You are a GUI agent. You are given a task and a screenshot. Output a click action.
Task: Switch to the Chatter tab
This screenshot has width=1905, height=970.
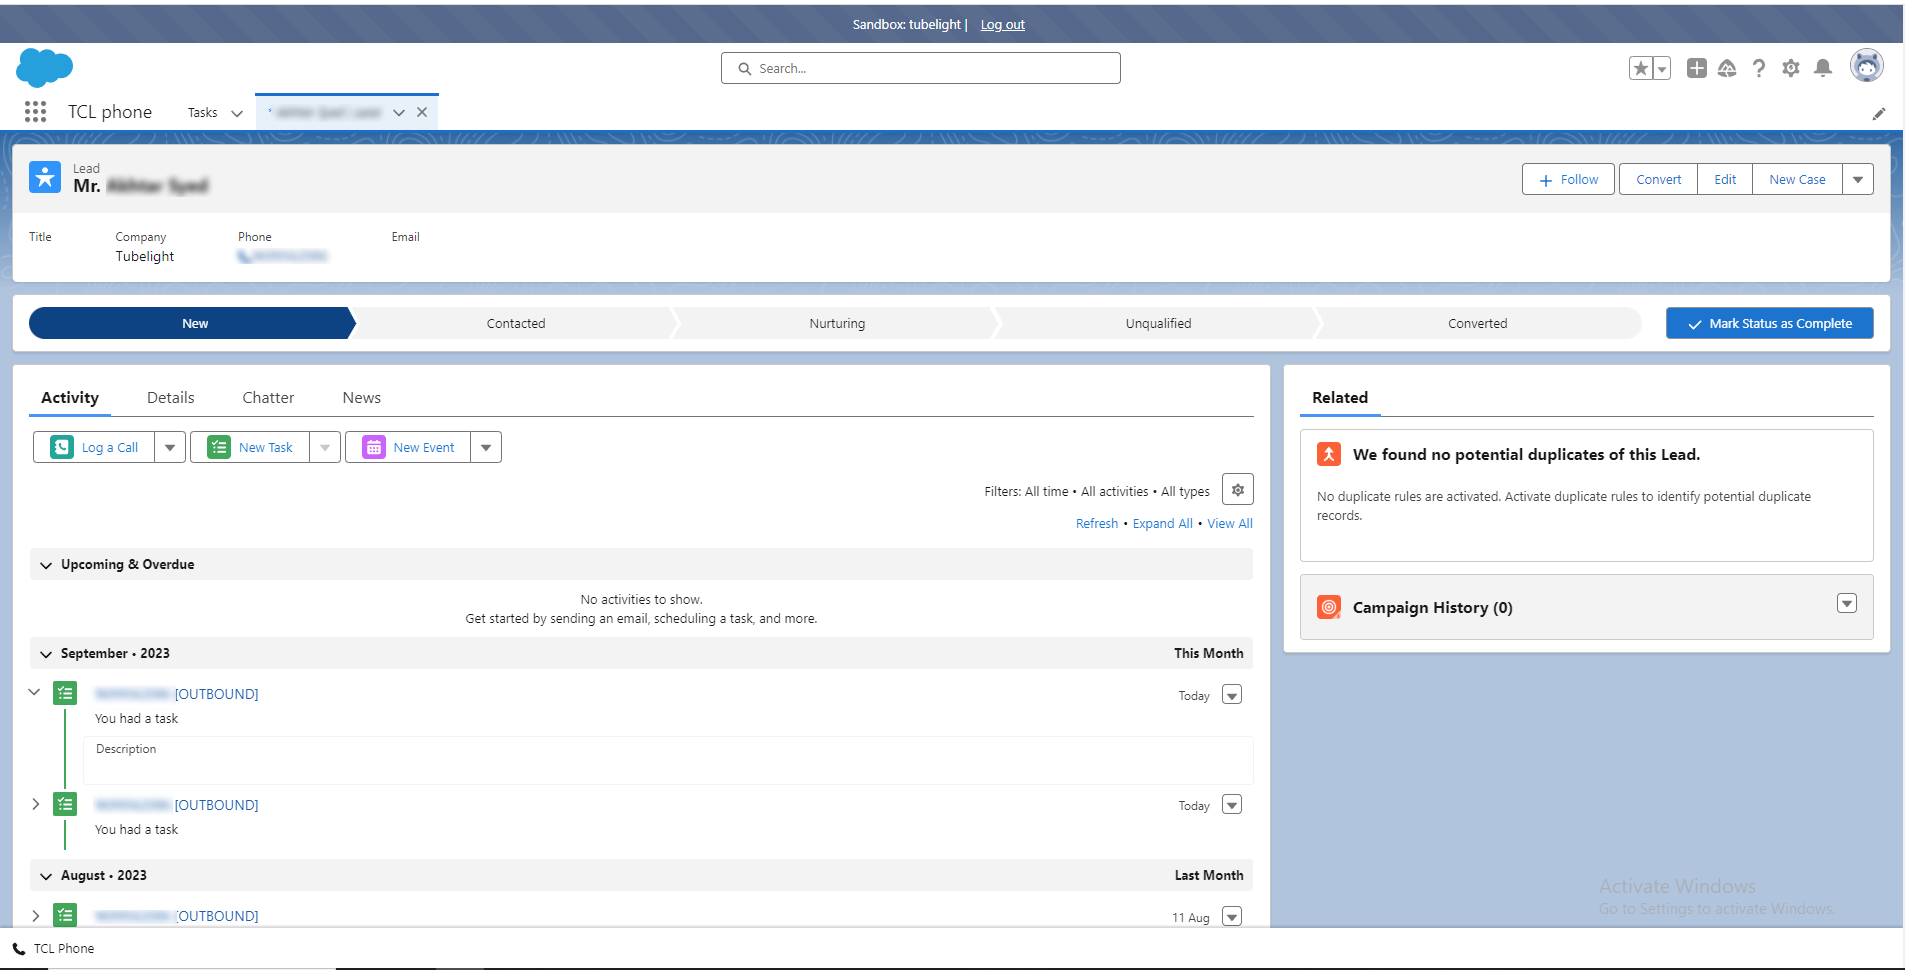(268, 398)
